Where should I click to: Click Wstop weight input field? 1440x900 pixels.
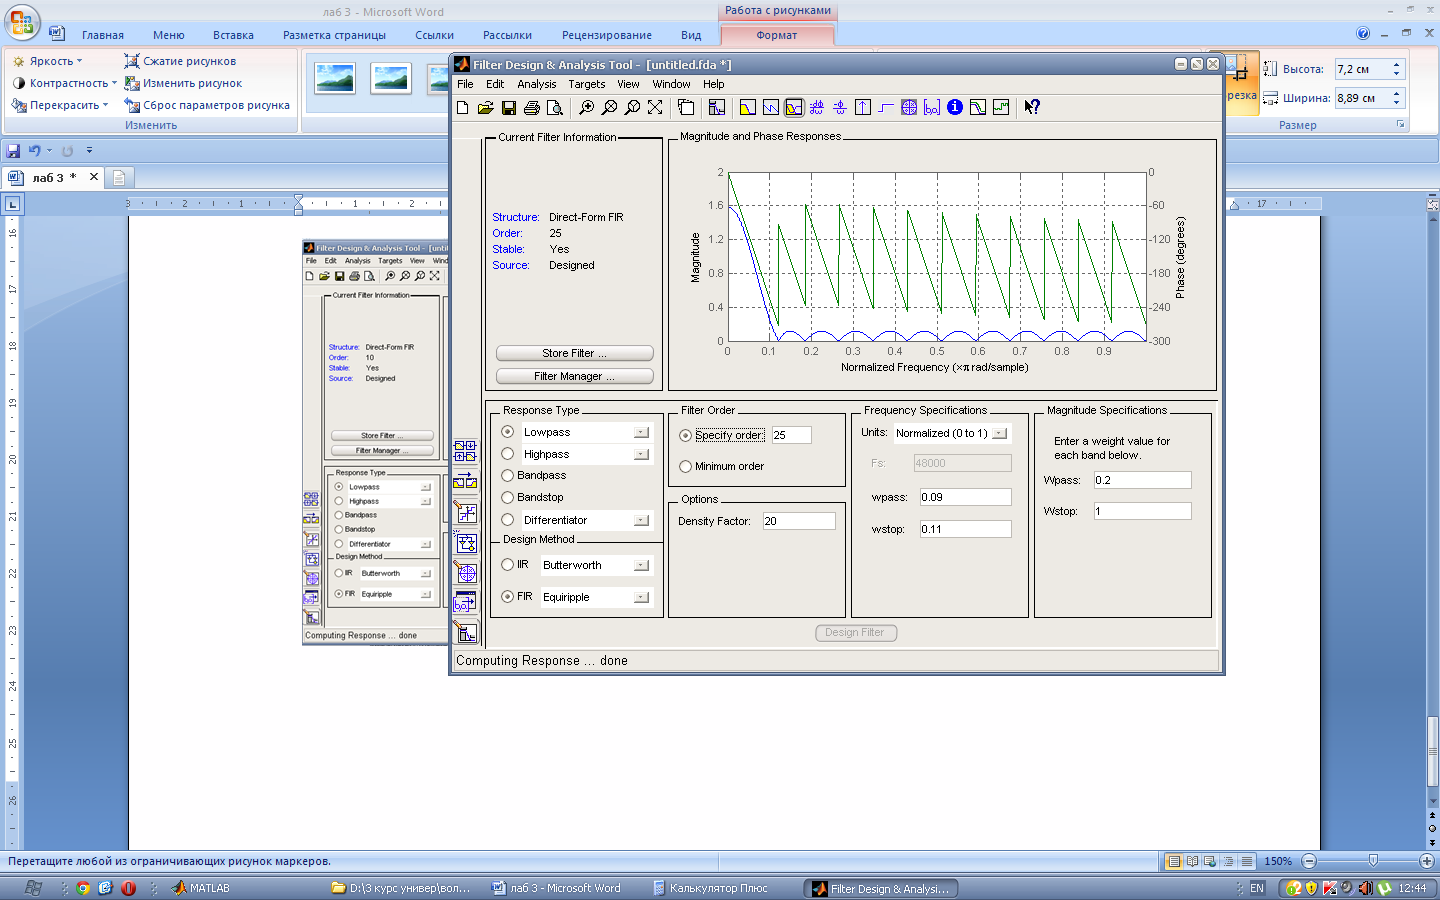click(x=1142, y=511)
